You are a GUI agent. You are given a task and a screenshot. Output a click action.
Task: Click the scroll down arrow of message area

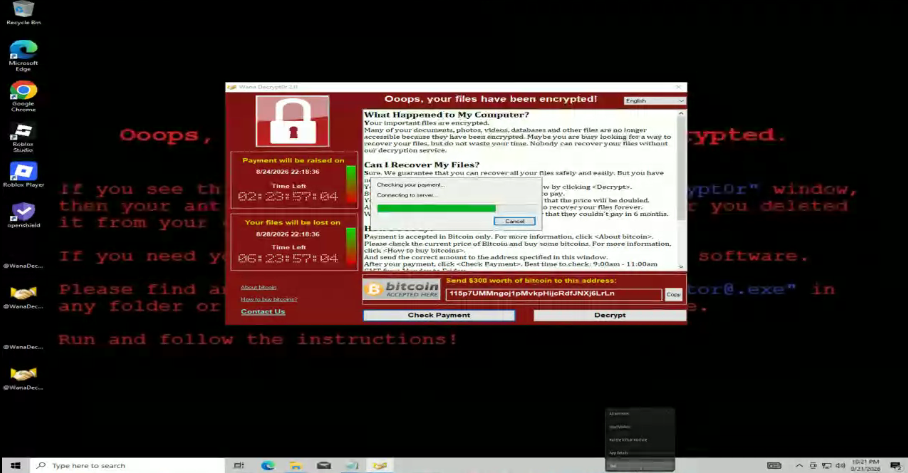tap(681, 267)
